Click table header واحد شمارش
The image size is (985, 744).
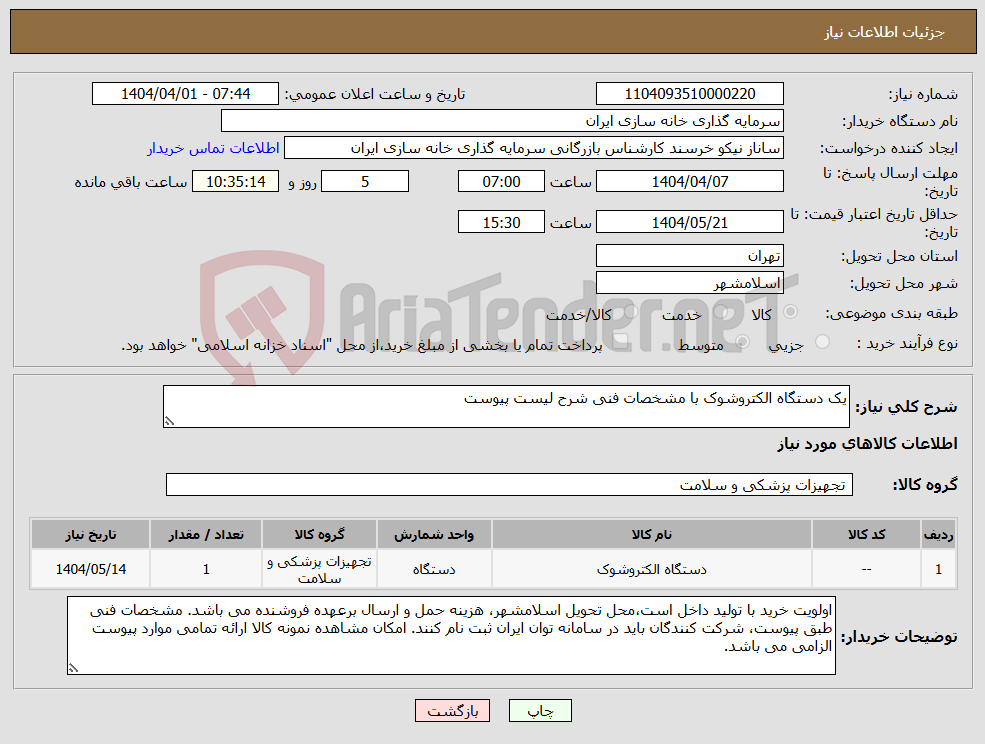(434, 535)
